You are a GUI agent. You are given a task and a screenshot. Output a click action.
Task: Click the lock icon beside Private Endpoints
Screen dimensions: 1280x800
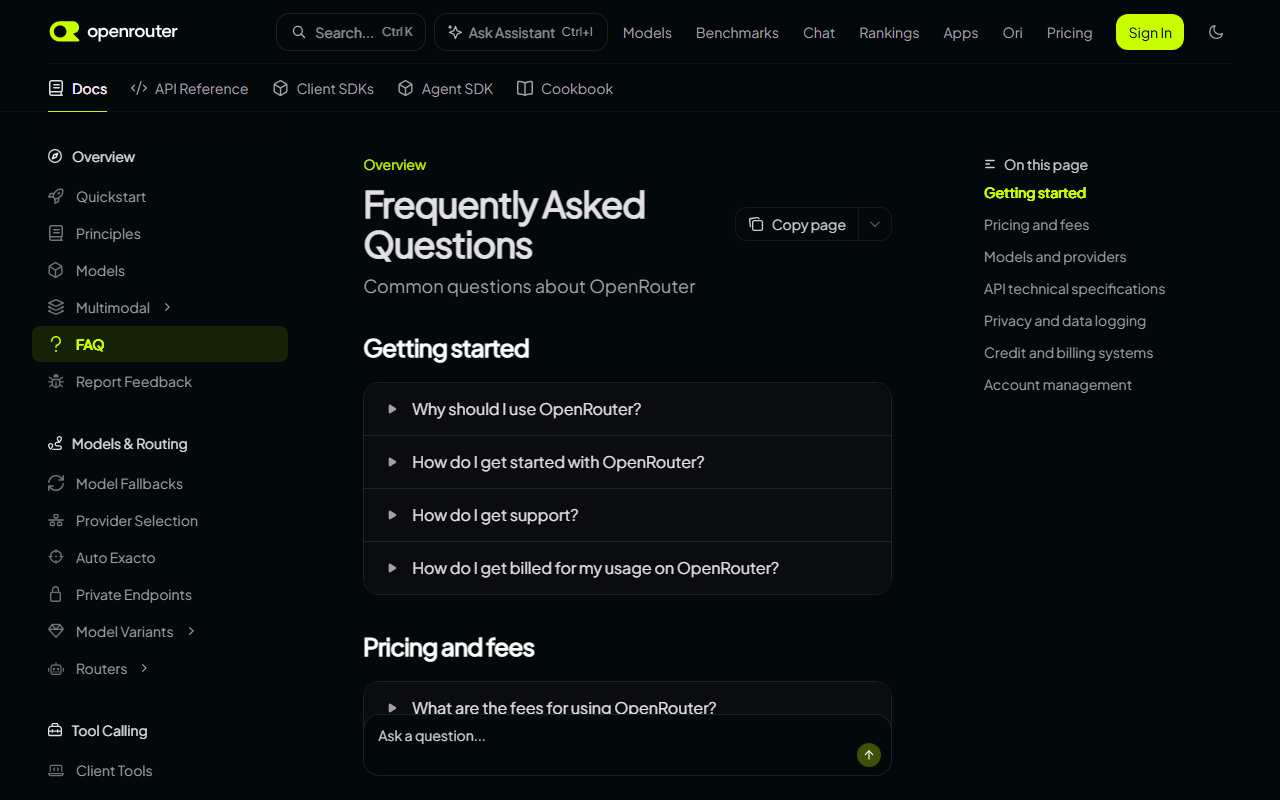(56, 595)
